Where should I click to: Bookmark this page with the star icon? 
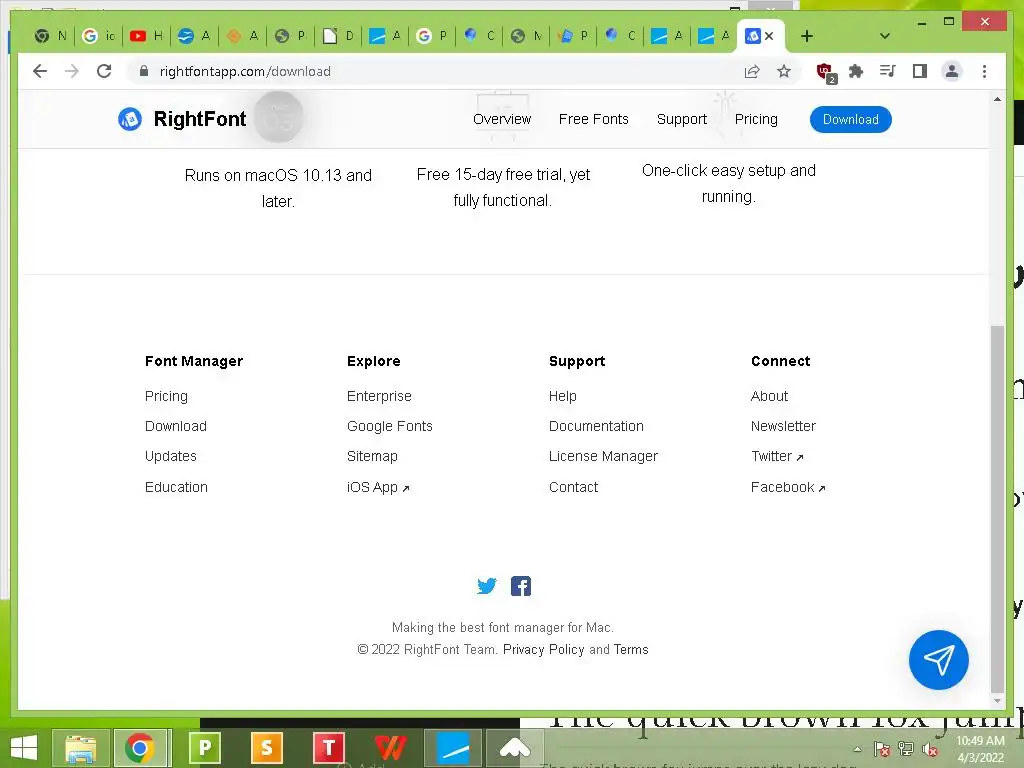click(784, 71)
